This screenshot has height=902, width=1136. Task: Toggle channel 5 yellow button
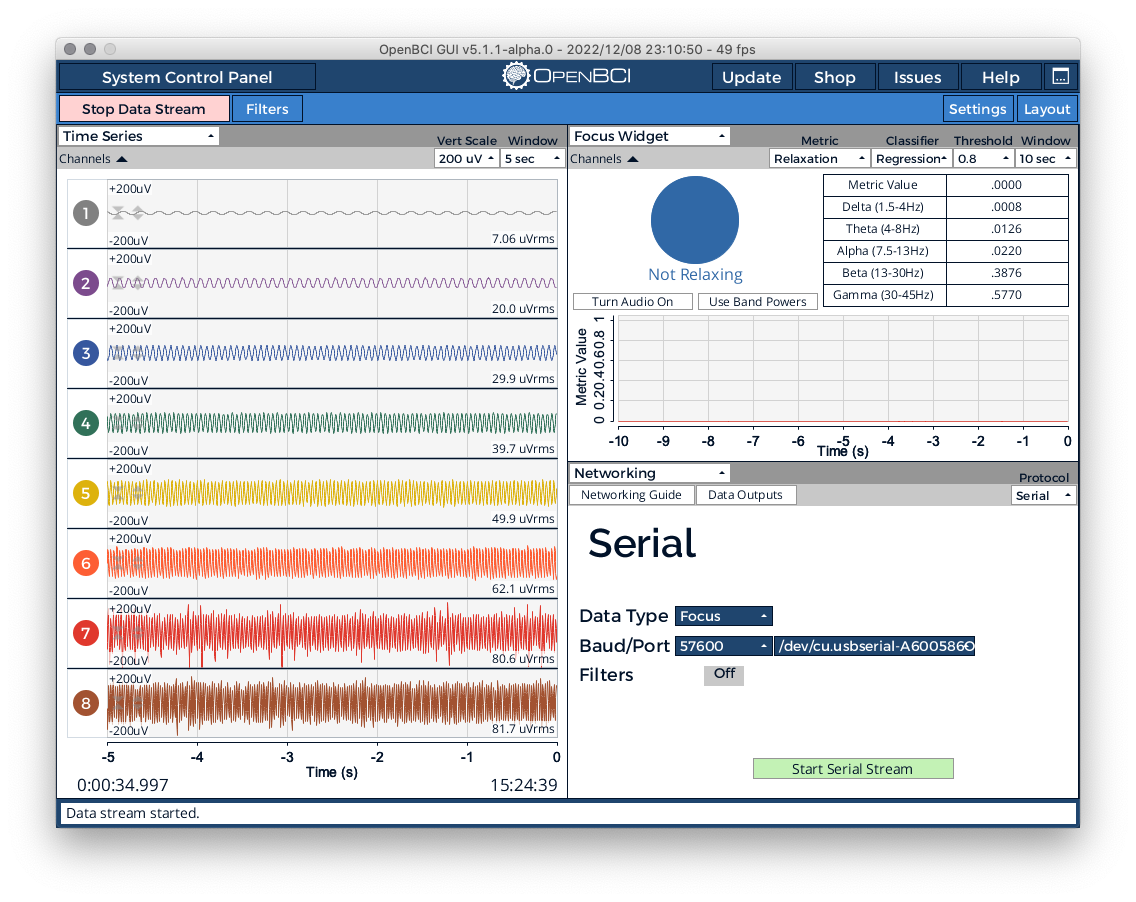tap(85, 493)
